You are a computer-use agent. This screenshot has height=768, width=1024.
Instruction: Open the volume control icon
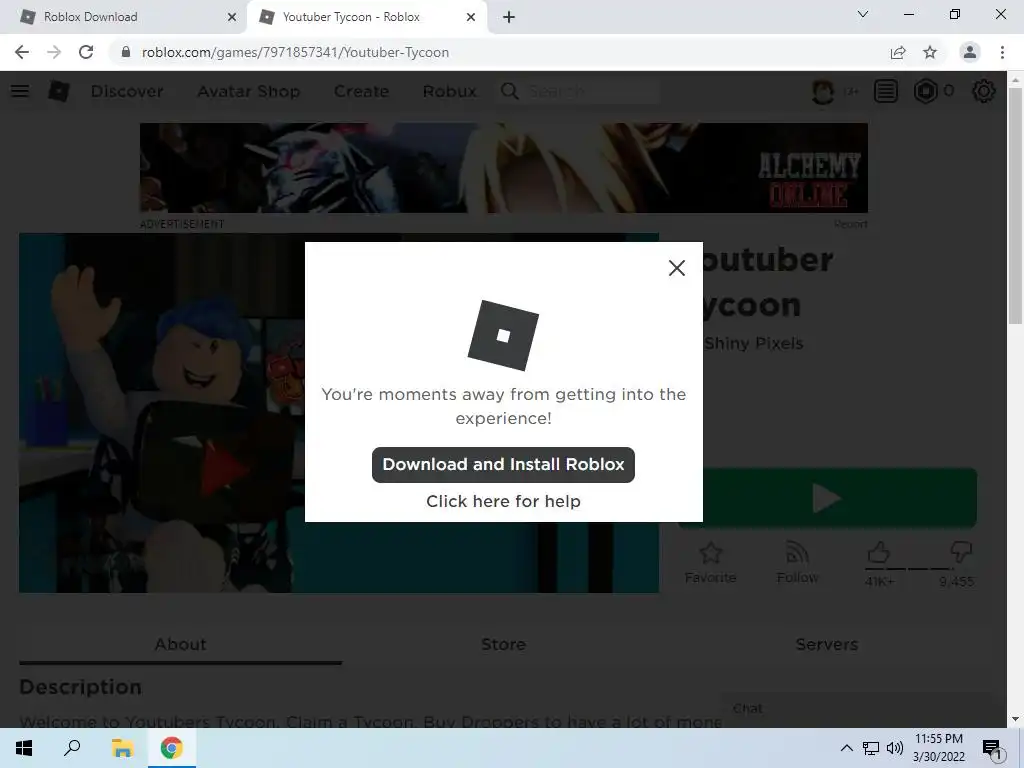click(x=895, y=748)
